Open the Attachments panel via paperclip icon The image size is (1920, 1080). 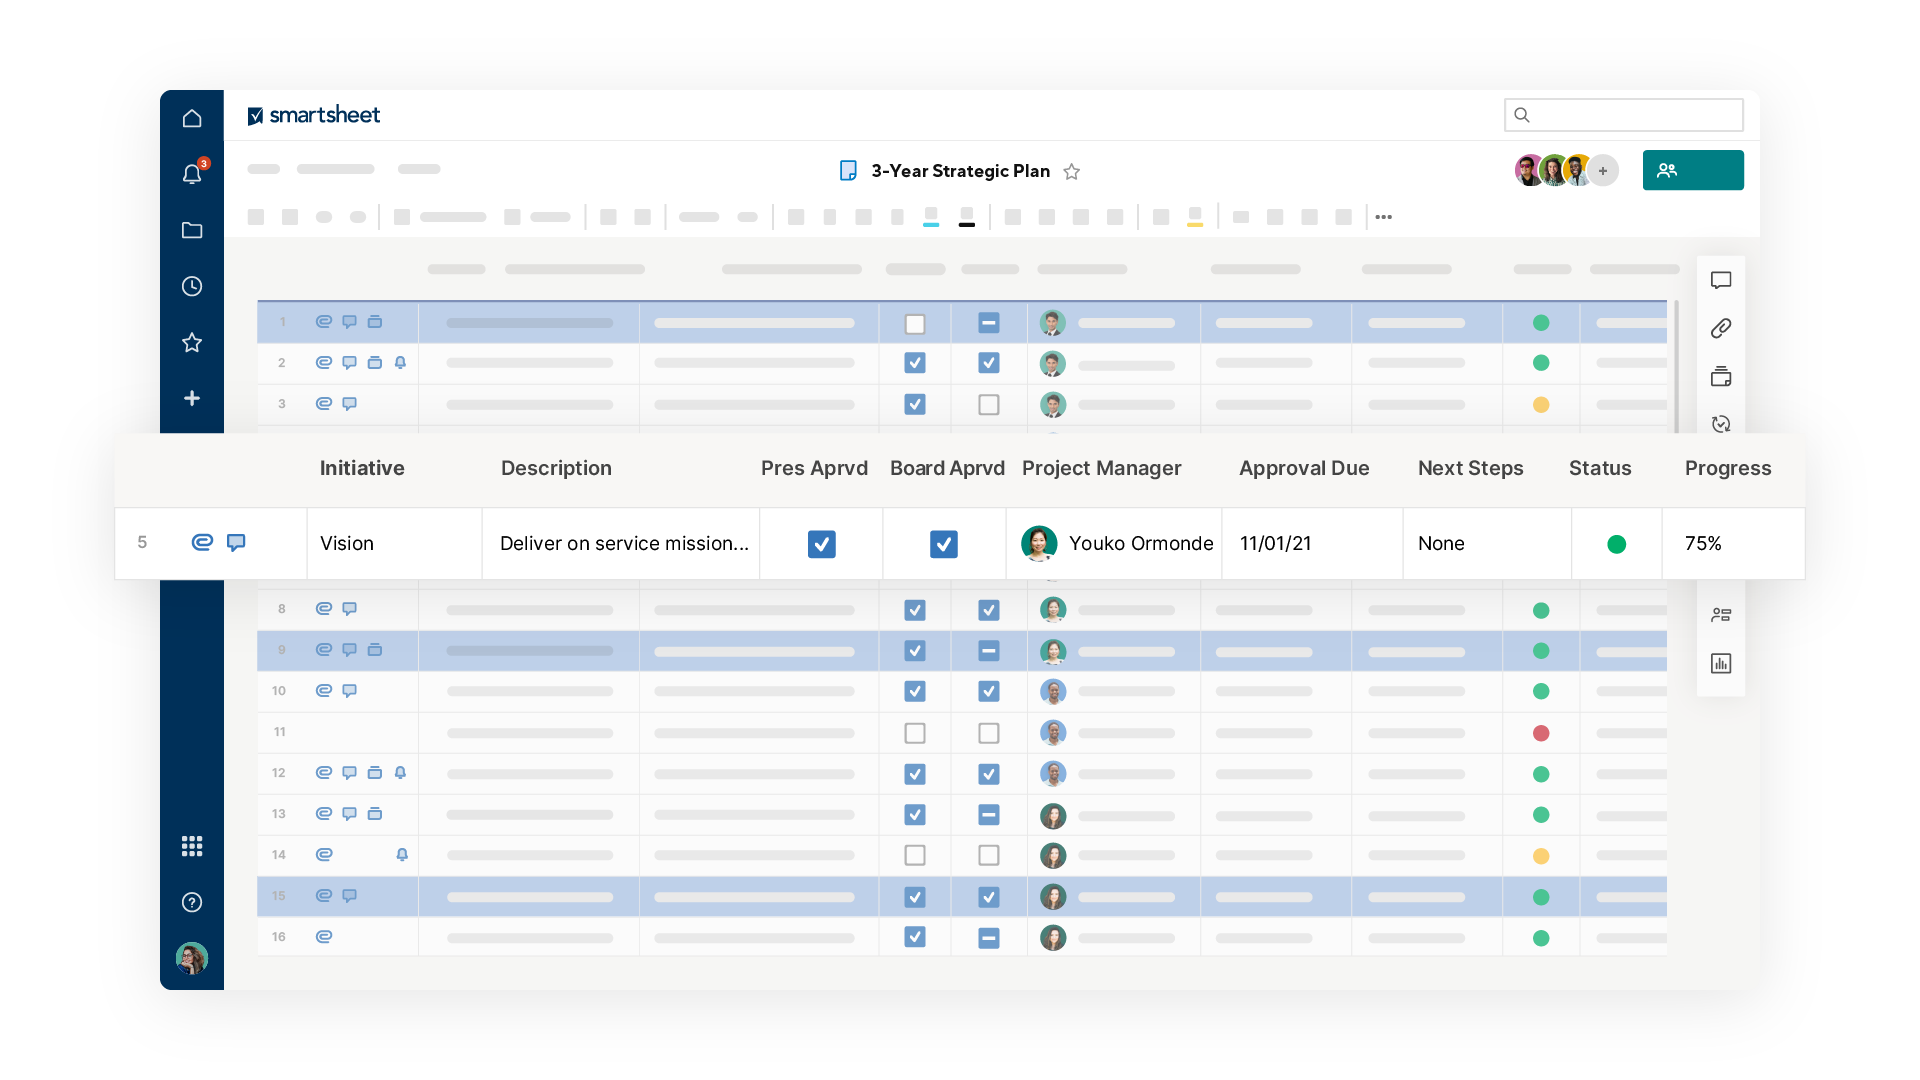(x=1721, y=328)
